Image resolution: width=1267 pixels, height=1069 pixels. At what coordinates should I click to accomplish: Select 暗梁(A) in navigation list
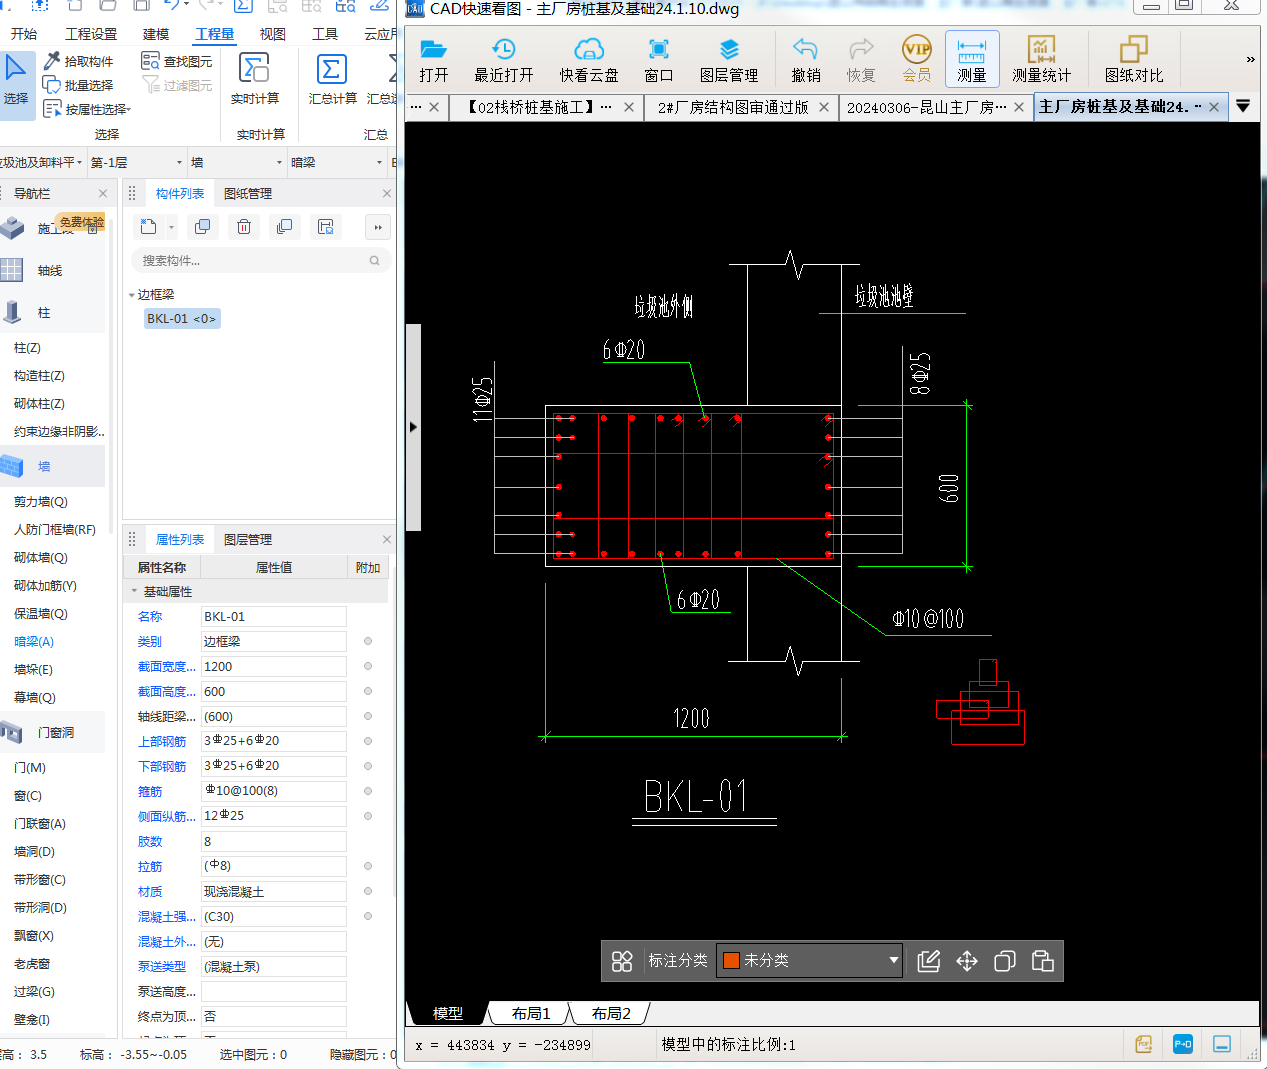click(x=34, y=642)
